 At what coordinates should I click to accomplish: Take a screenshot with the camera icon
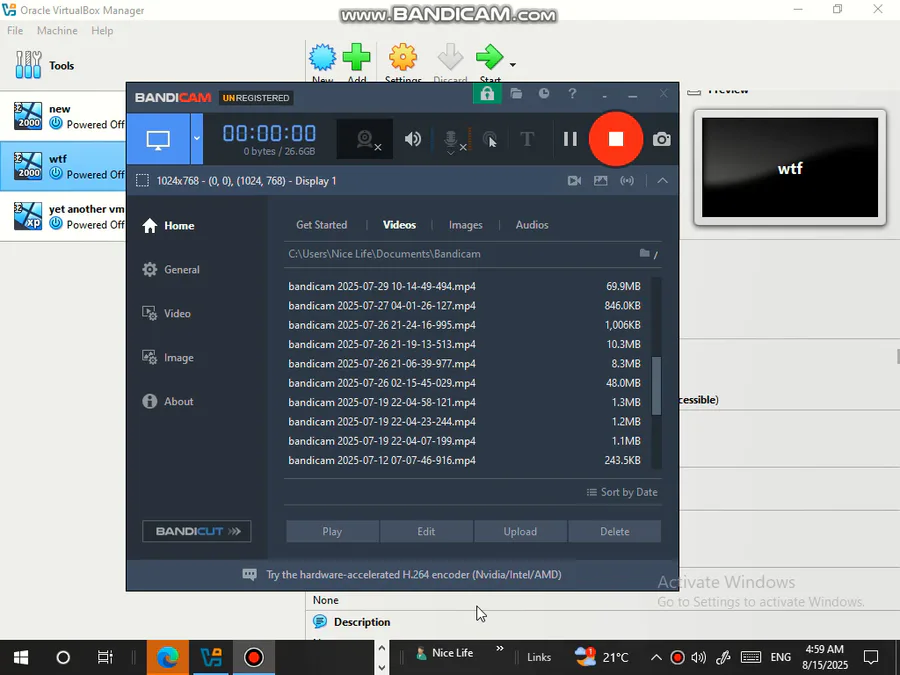coord(661,139)
